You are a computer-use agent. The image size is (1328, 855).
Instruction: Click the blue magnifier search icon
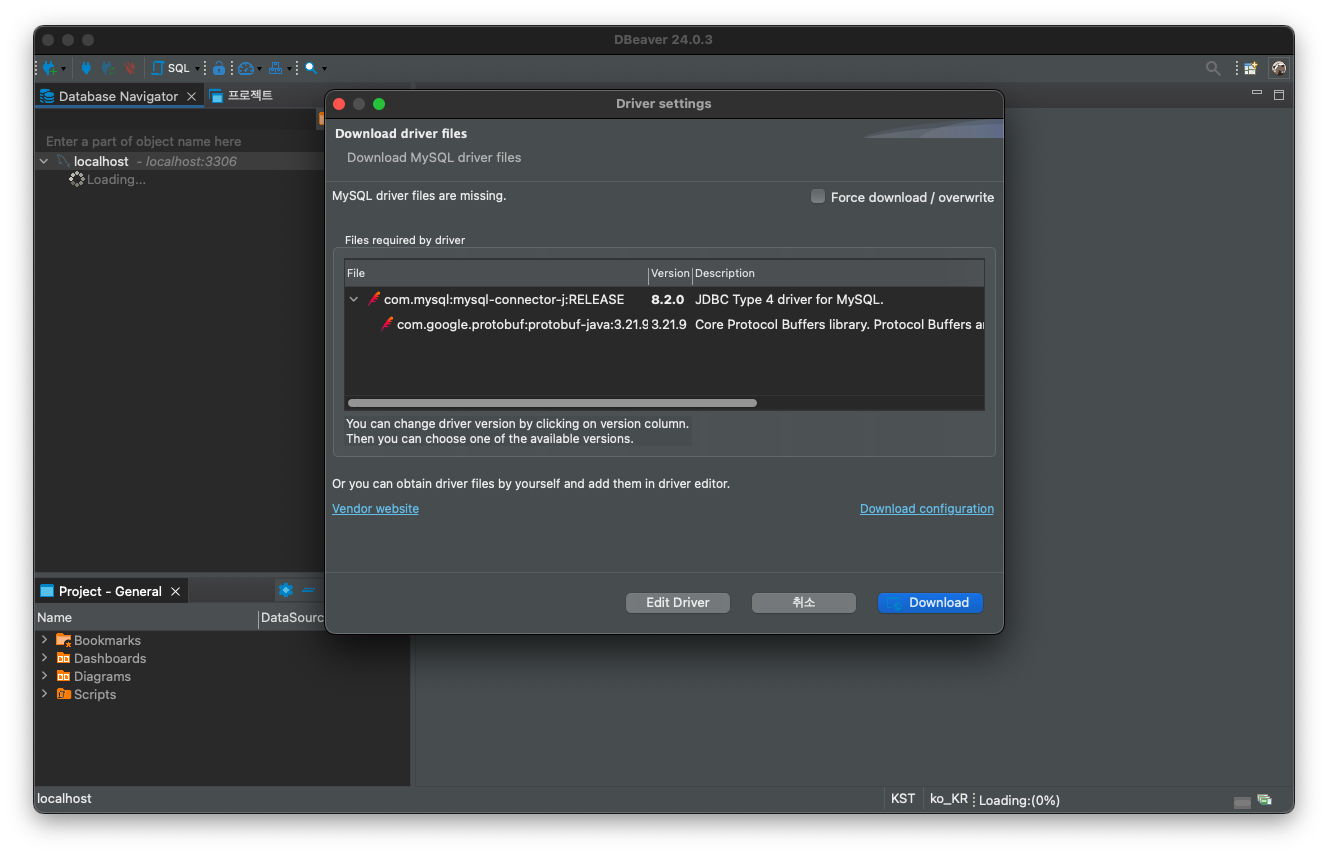[311, 68]
